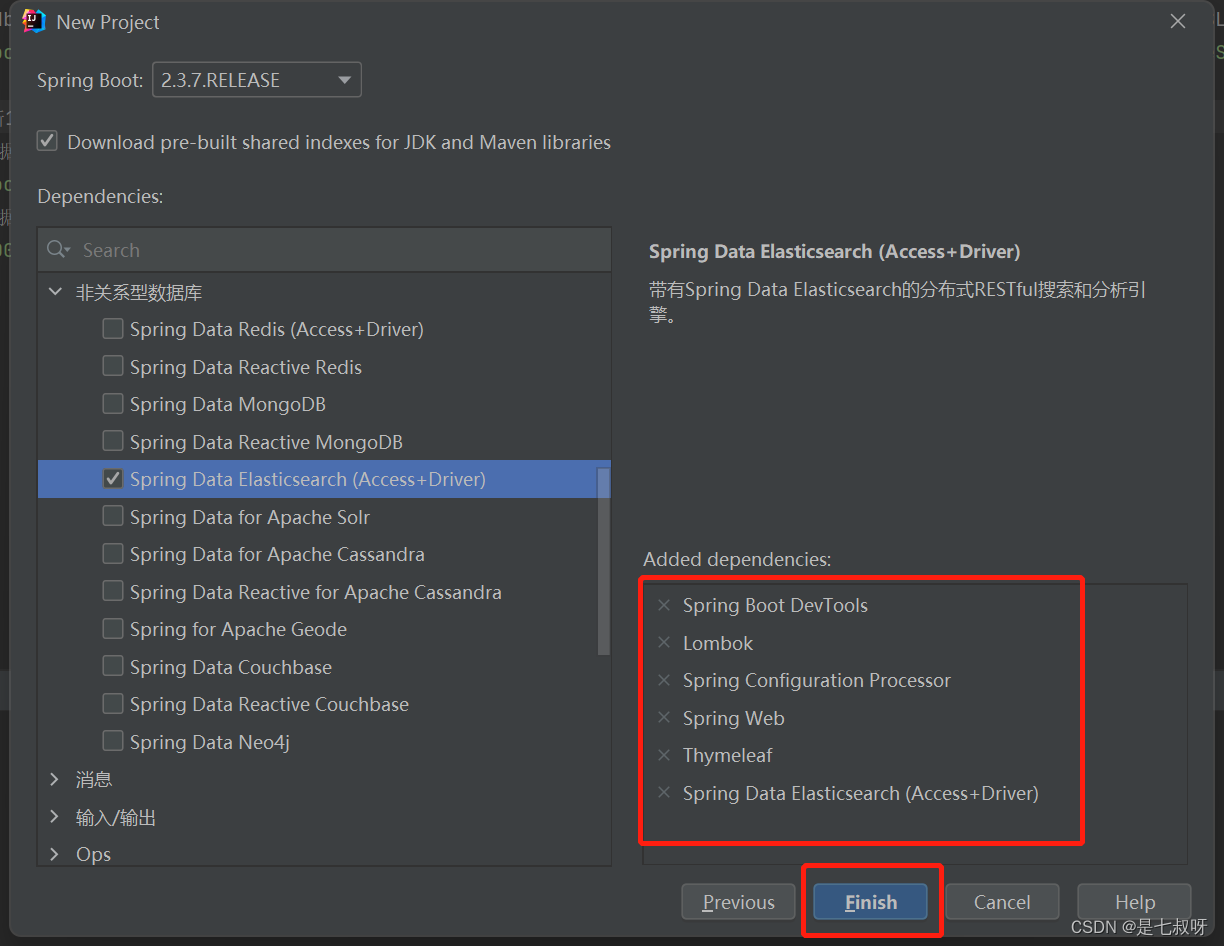This screenshot has width=1224, height=946.
Task: Remove Spring Web via its X icon
Action: tap(664, 718)
